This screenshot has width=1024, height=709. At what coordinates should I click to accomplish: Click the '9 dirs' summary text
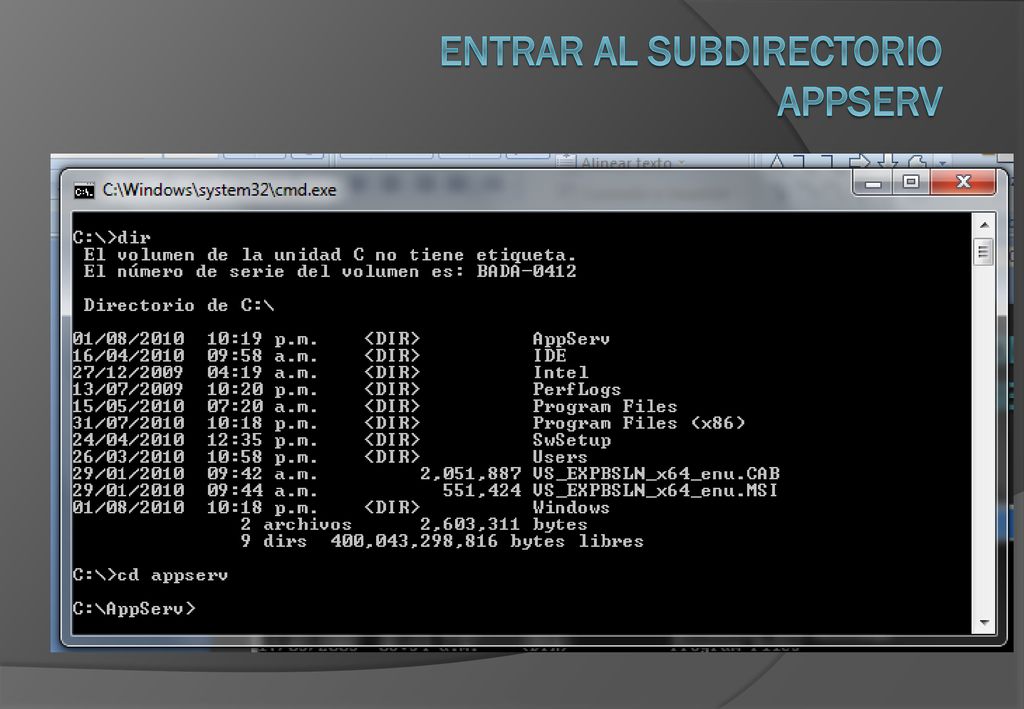[274, 541]
